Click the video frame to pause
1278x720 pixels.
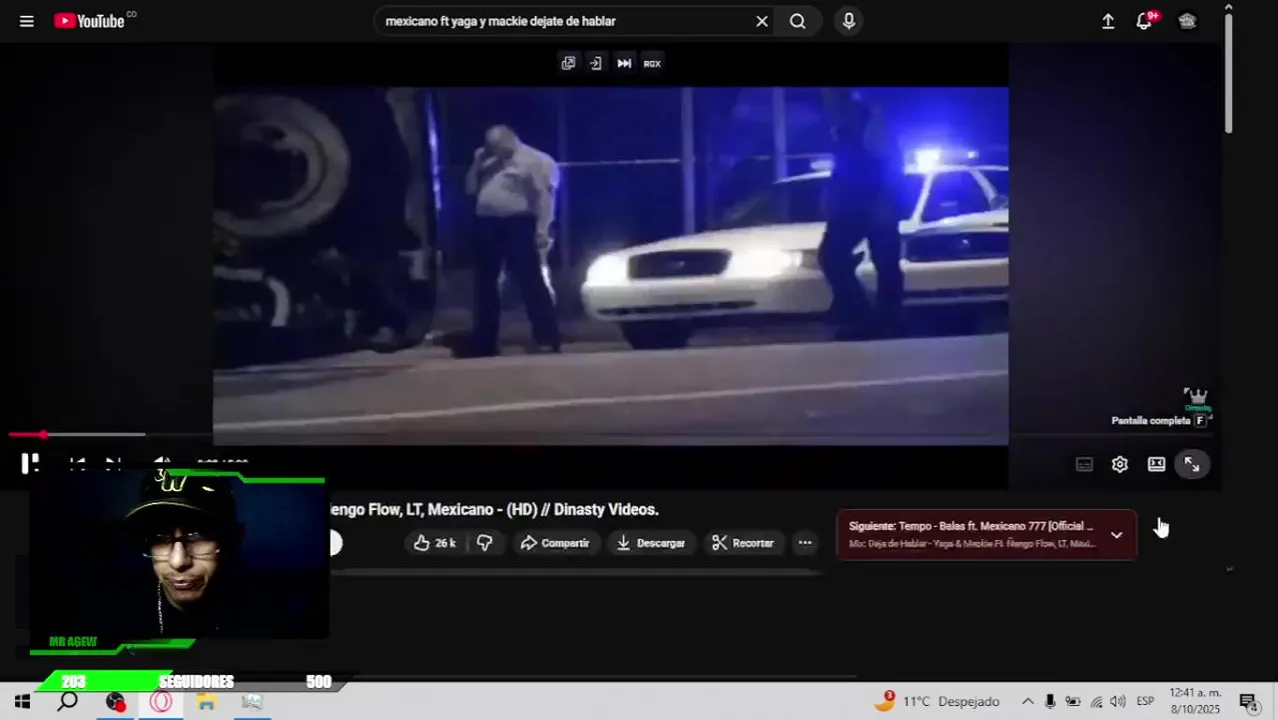[x=610, y=265]
